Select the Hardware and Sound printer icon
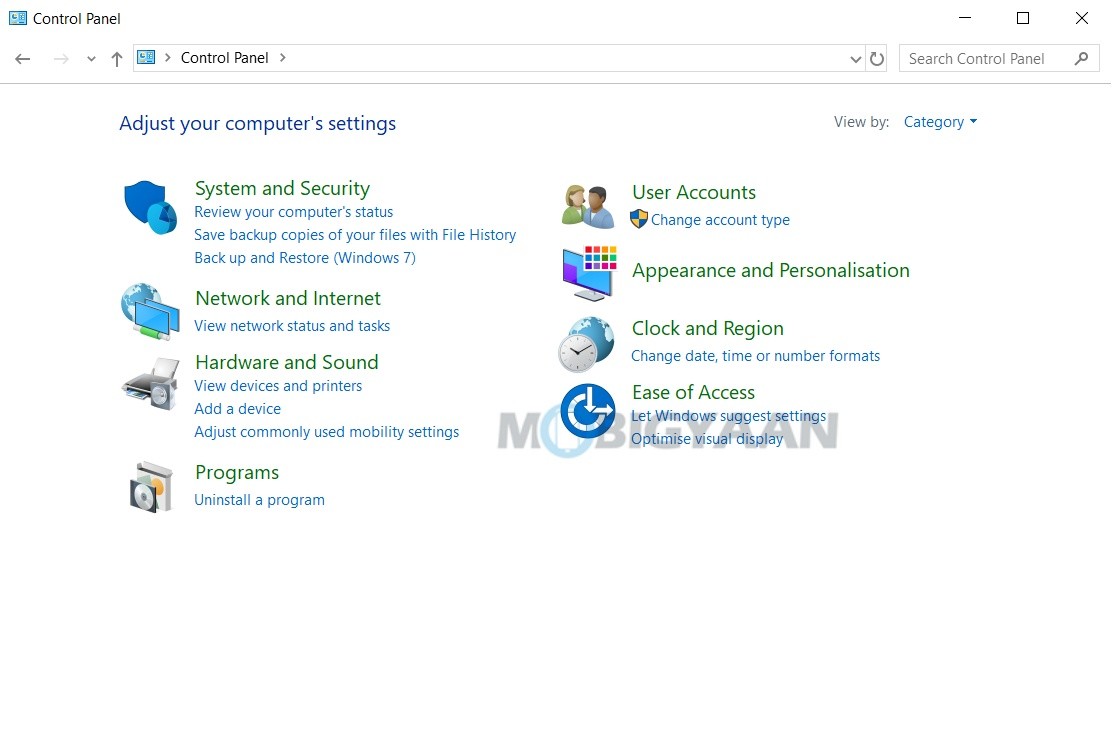Image resolution: width=1112 pixels, height=740 pixels. (149, 383)
